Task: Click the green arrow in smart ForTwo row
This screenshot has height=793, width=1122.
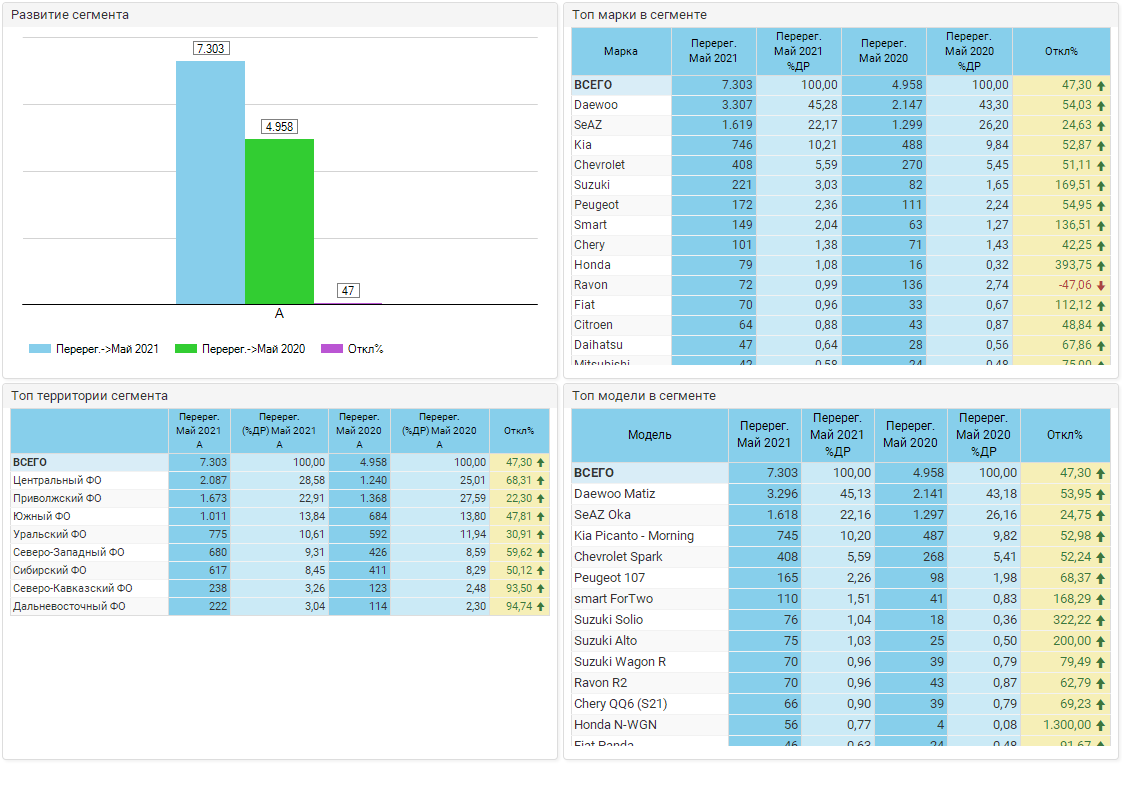Action: [x=1101, y=599]
